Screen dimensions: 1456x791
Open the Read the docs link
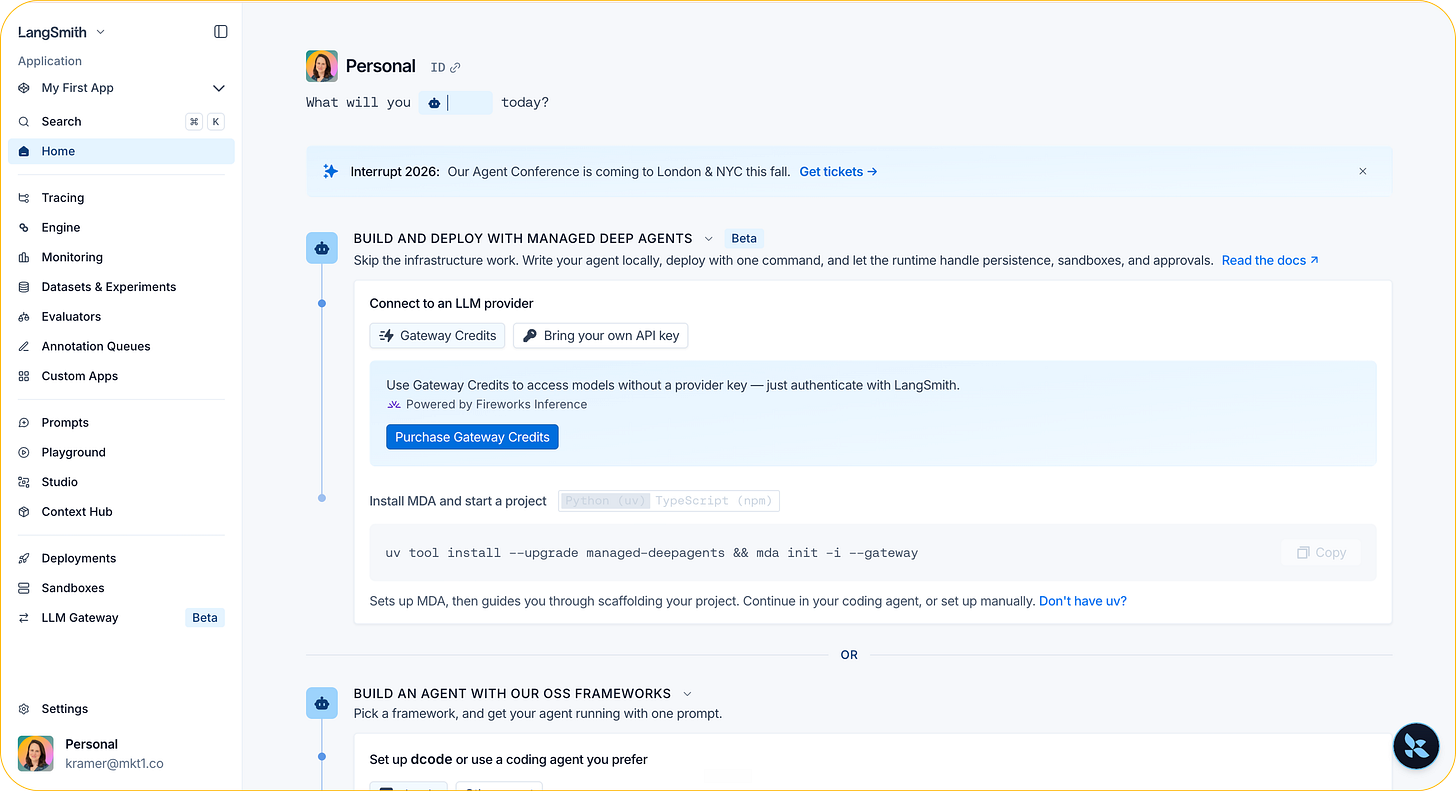1270,260
